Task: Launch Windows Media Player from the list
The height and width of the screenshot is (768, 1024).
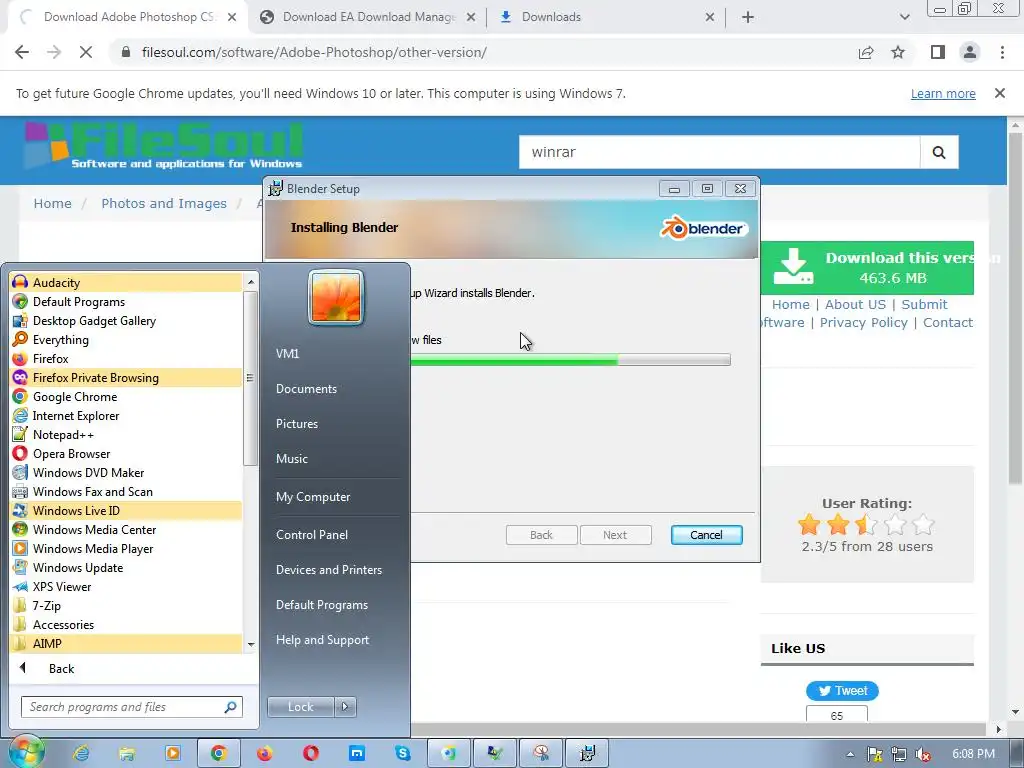Action: click(126, 549)
